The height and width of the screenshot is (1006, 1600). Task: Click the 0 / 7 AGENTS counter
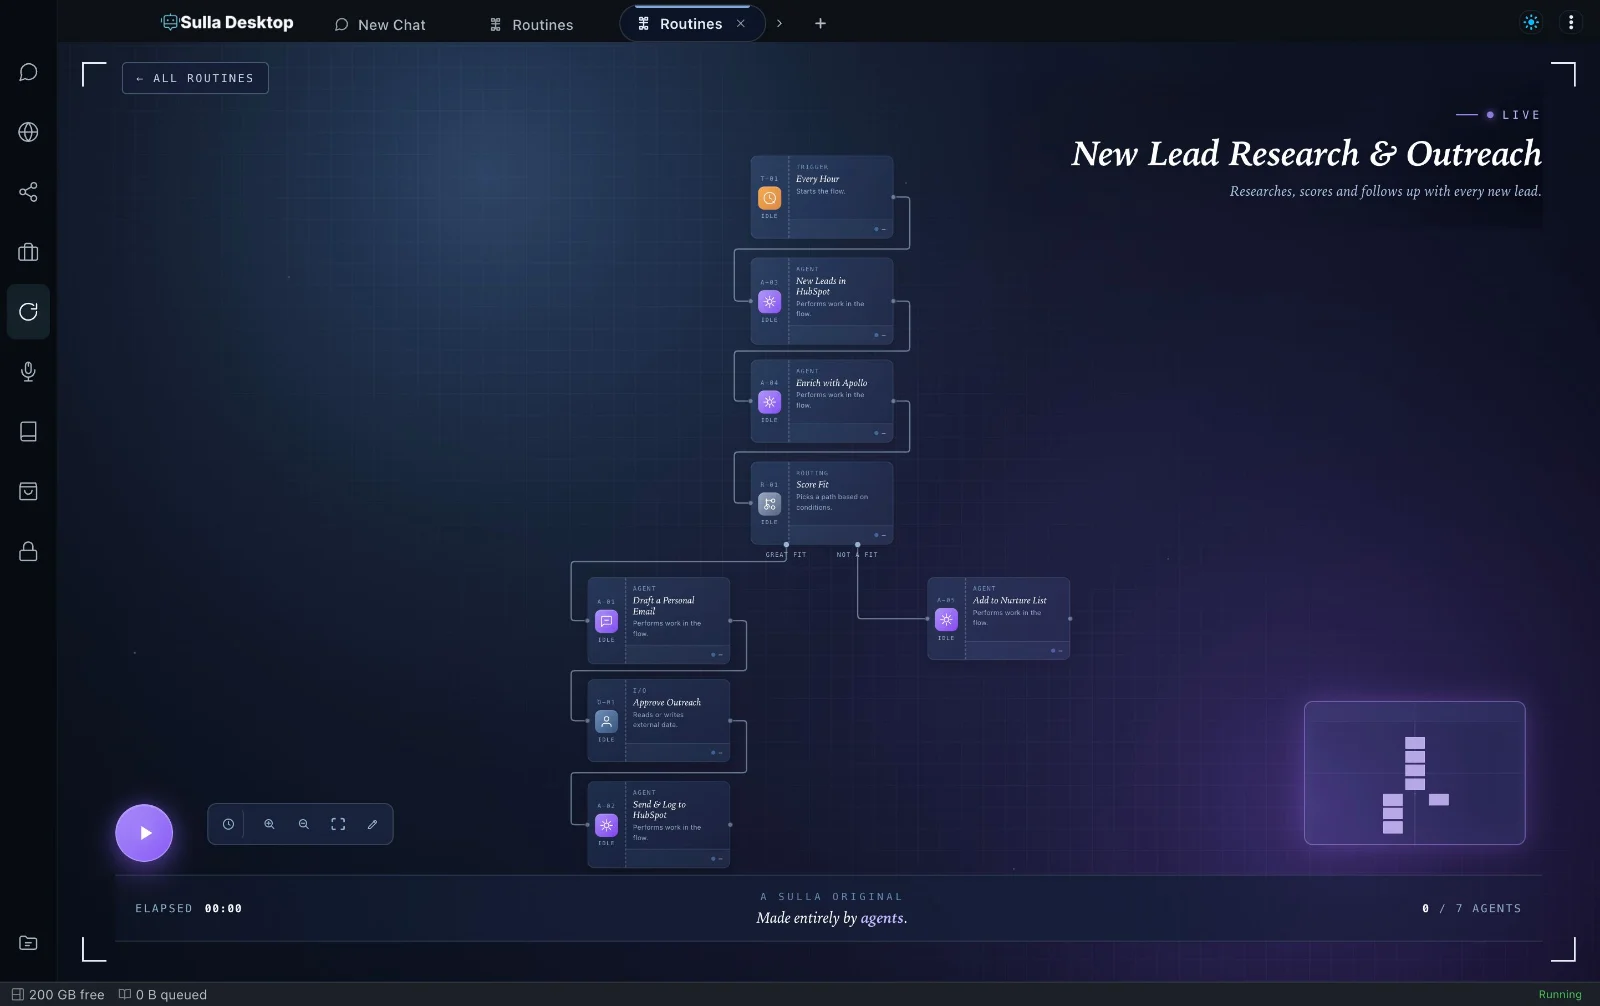tap(1471, 909)
